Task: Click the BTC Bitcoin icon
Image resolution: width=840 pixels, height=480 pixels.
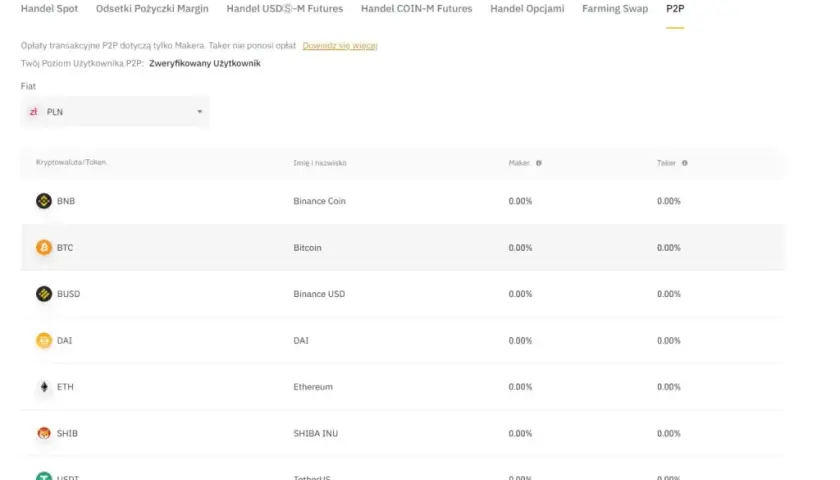Action: pyautogui.click(x=44, y=248)
